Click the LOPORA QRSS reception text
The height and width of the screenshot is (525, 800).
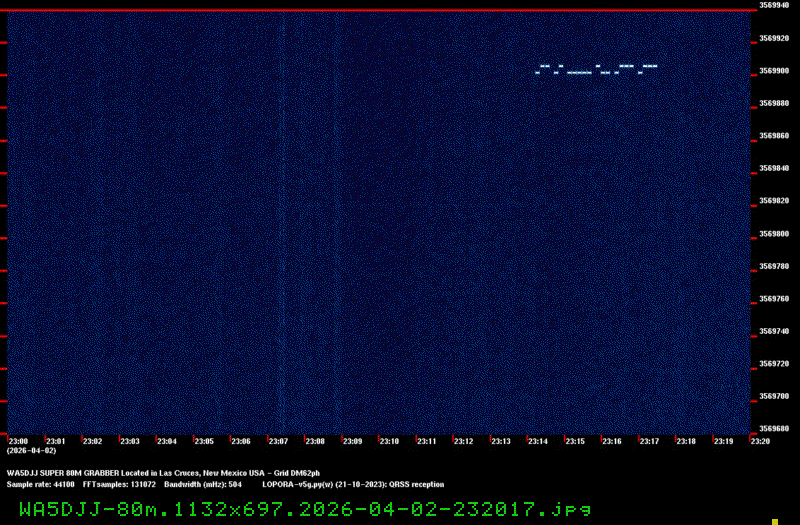point(352,484)
